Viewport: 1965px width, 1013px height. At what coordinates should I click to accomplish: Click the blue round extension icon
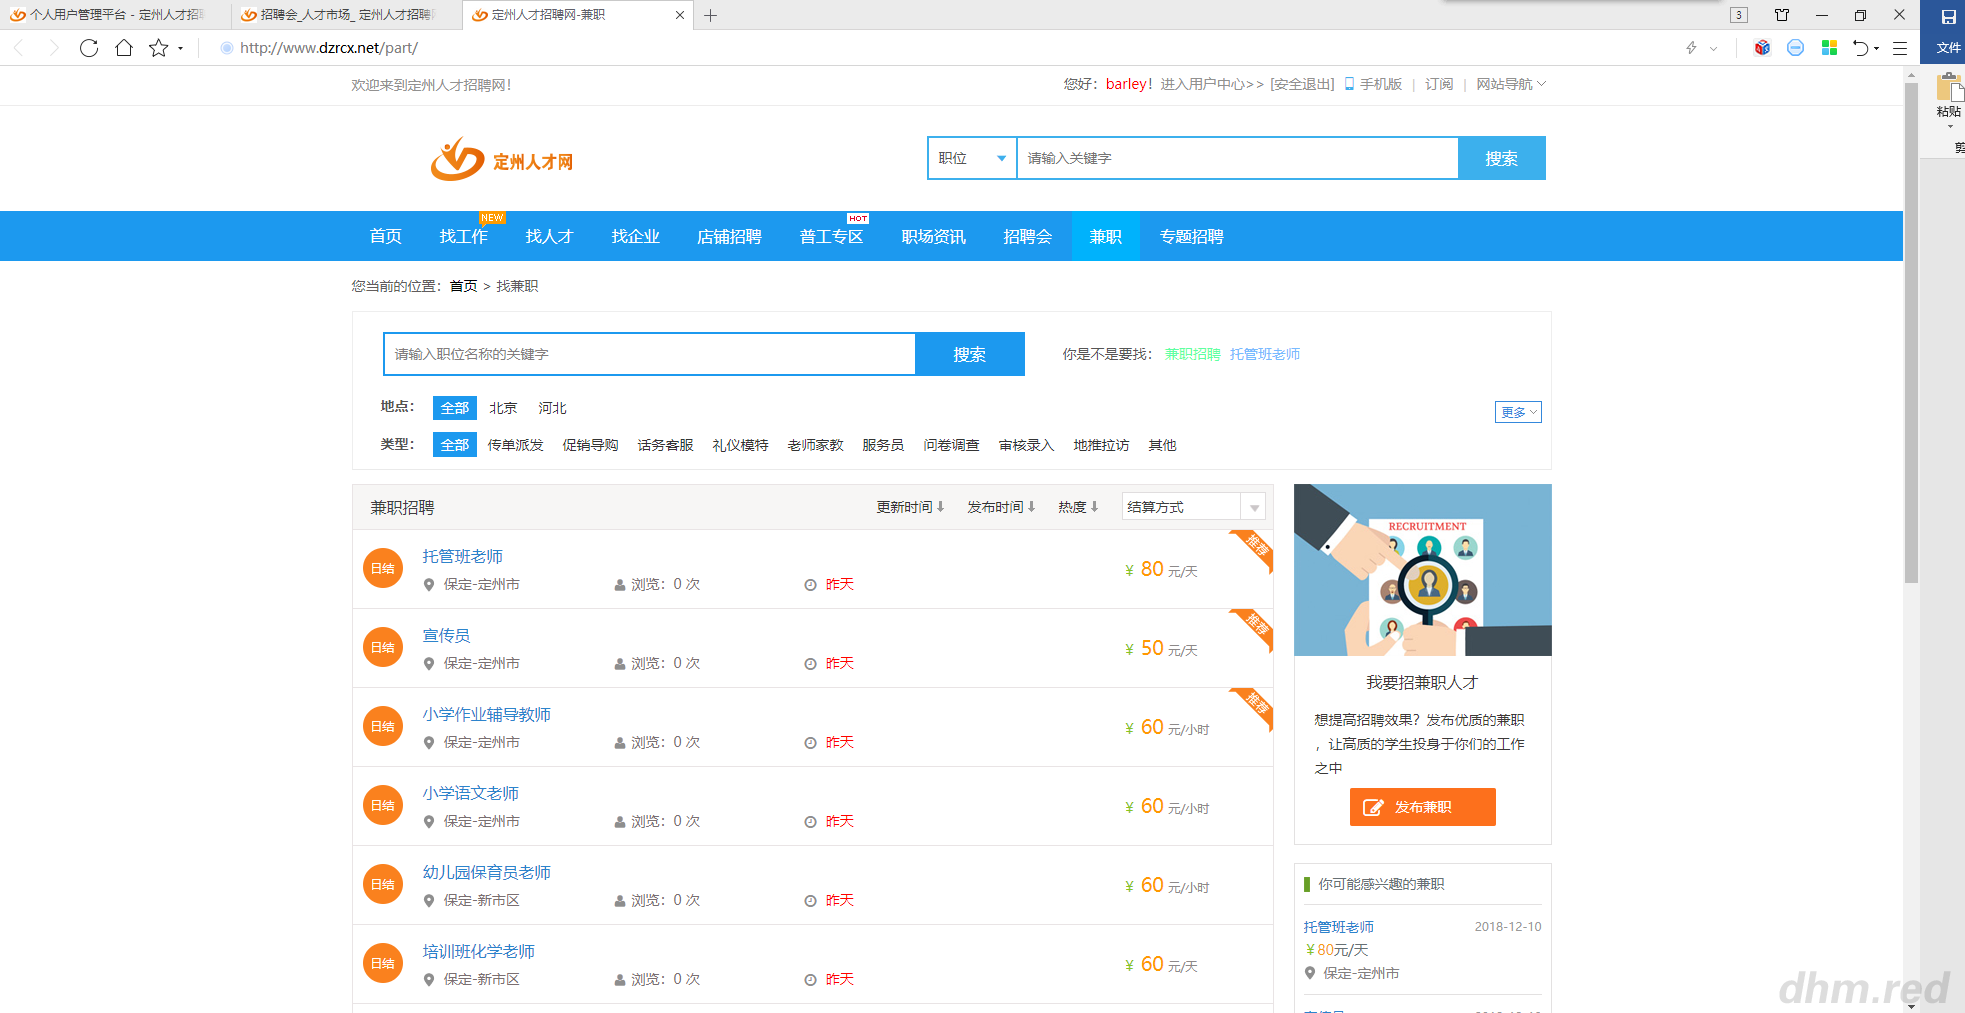point(1795,48)
